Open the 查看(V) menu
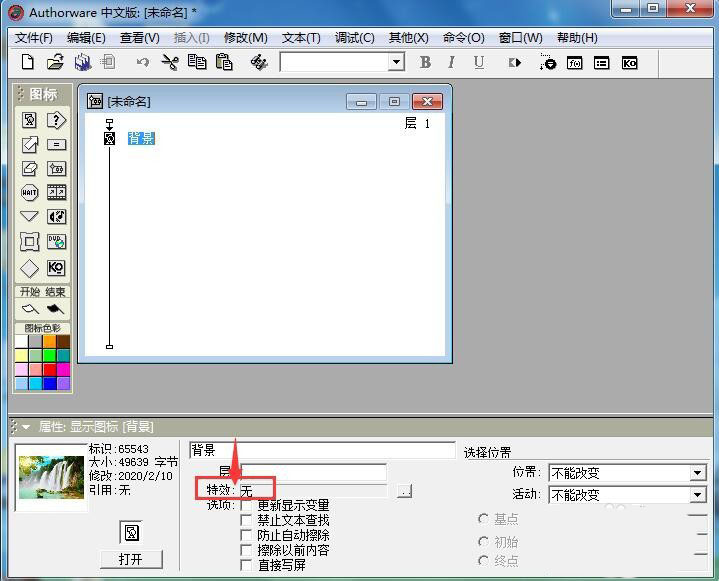This screenshot has height=581, width=719. 139,38
